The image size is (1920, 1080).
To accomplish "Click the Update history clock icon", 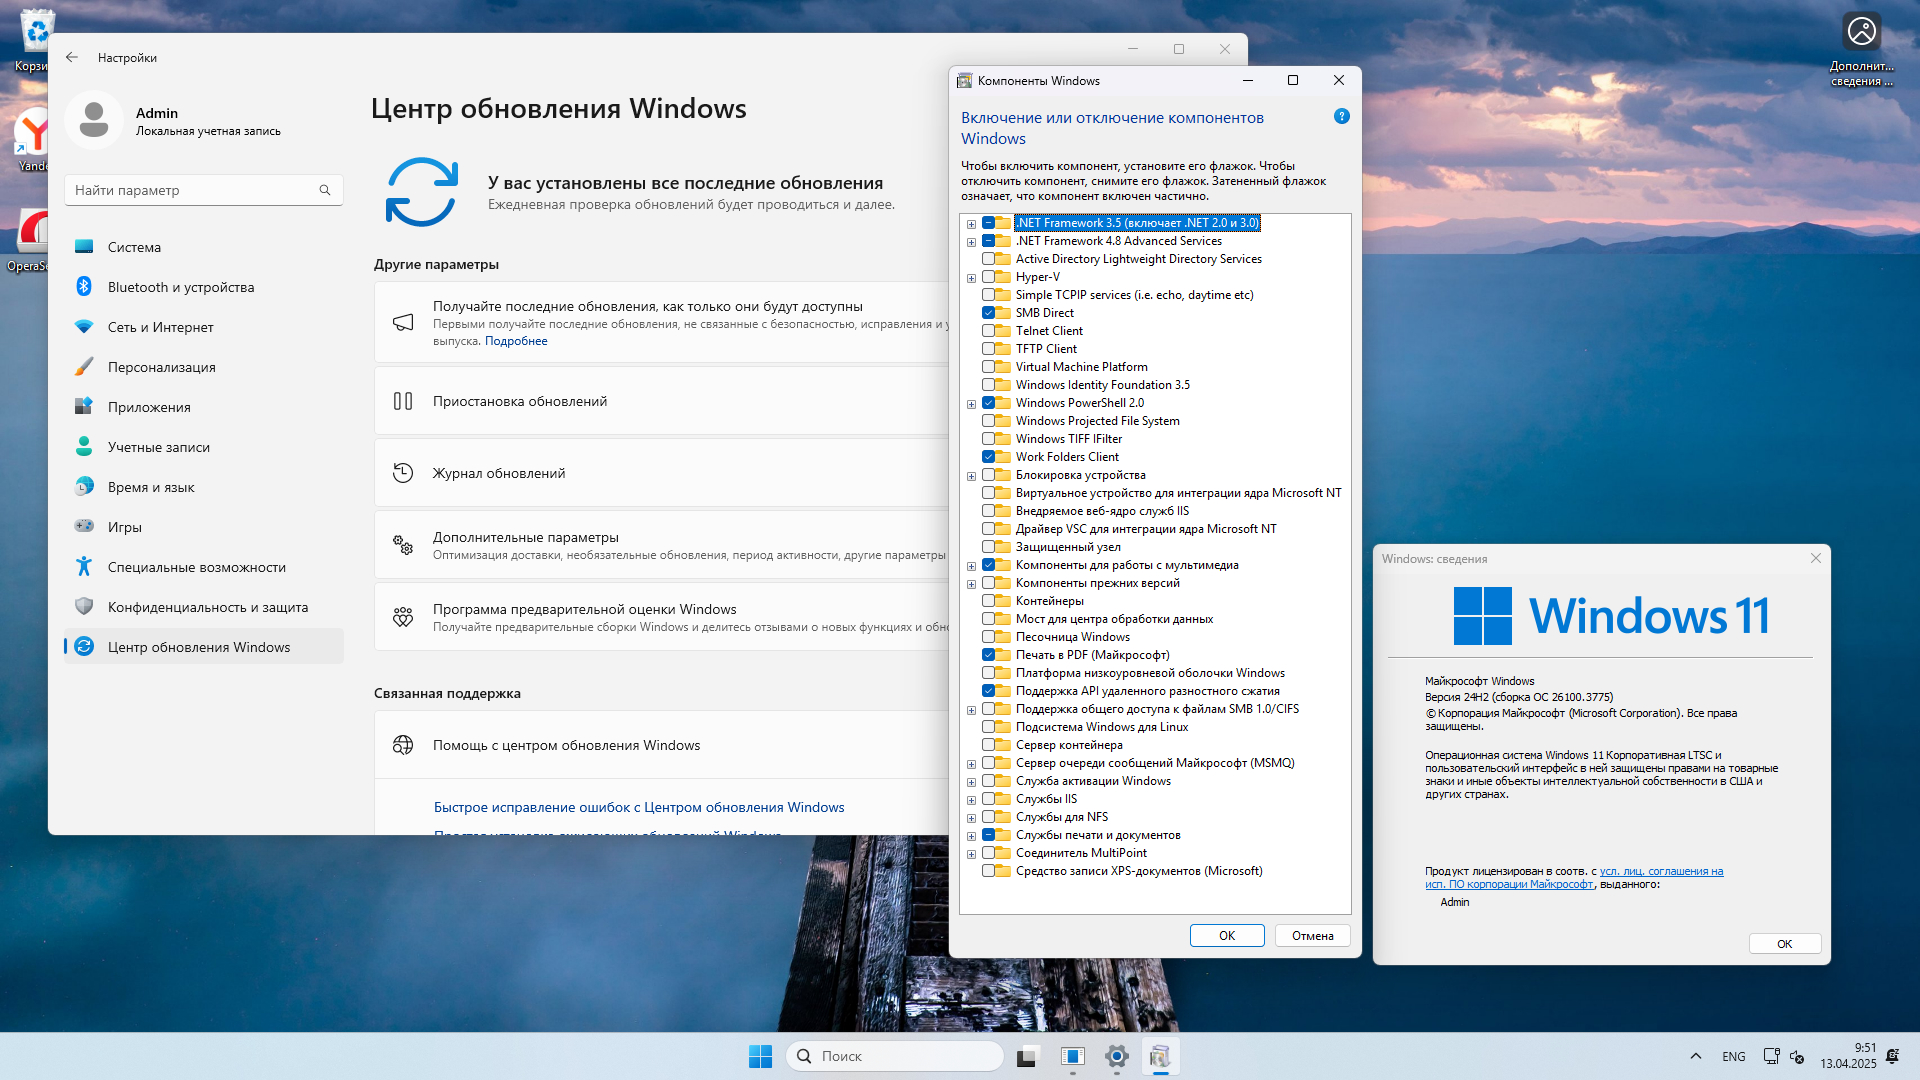I will pos(403,473).
